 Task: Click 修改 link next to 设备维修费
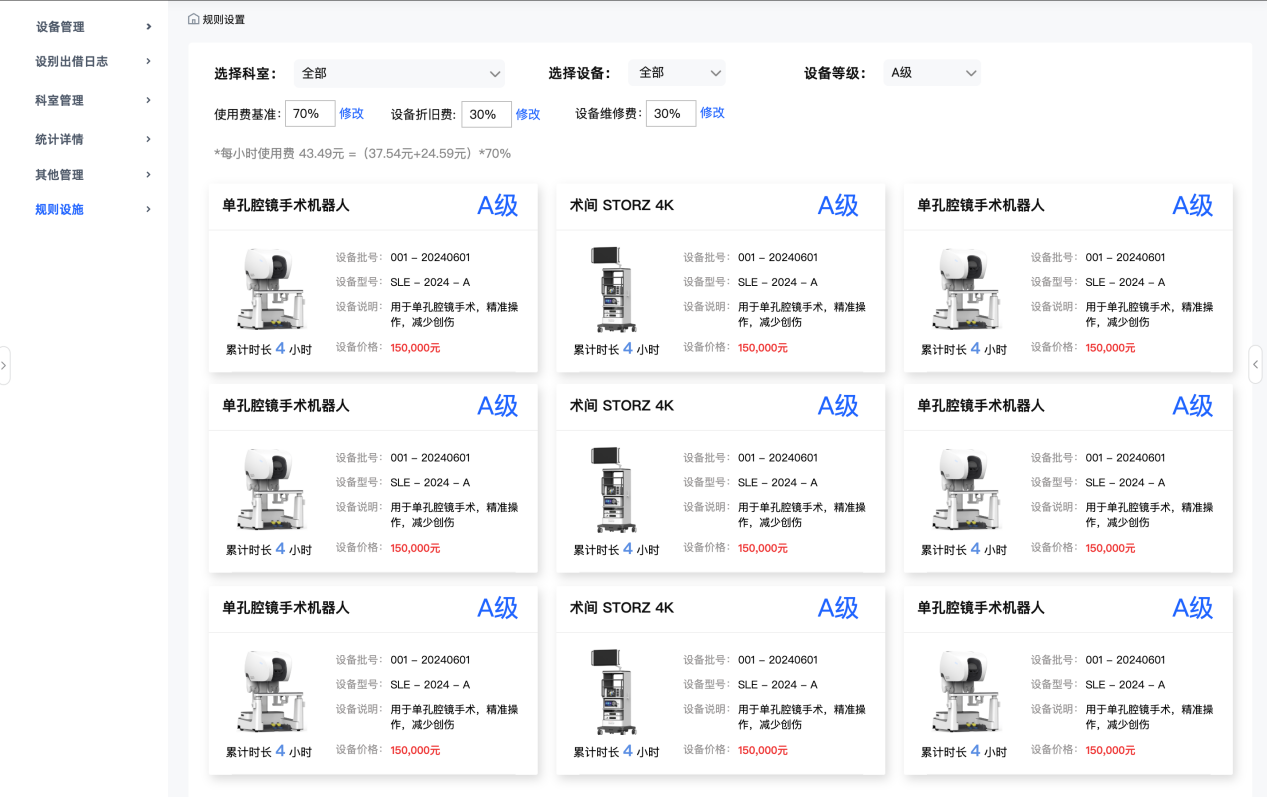click(712, 112)
